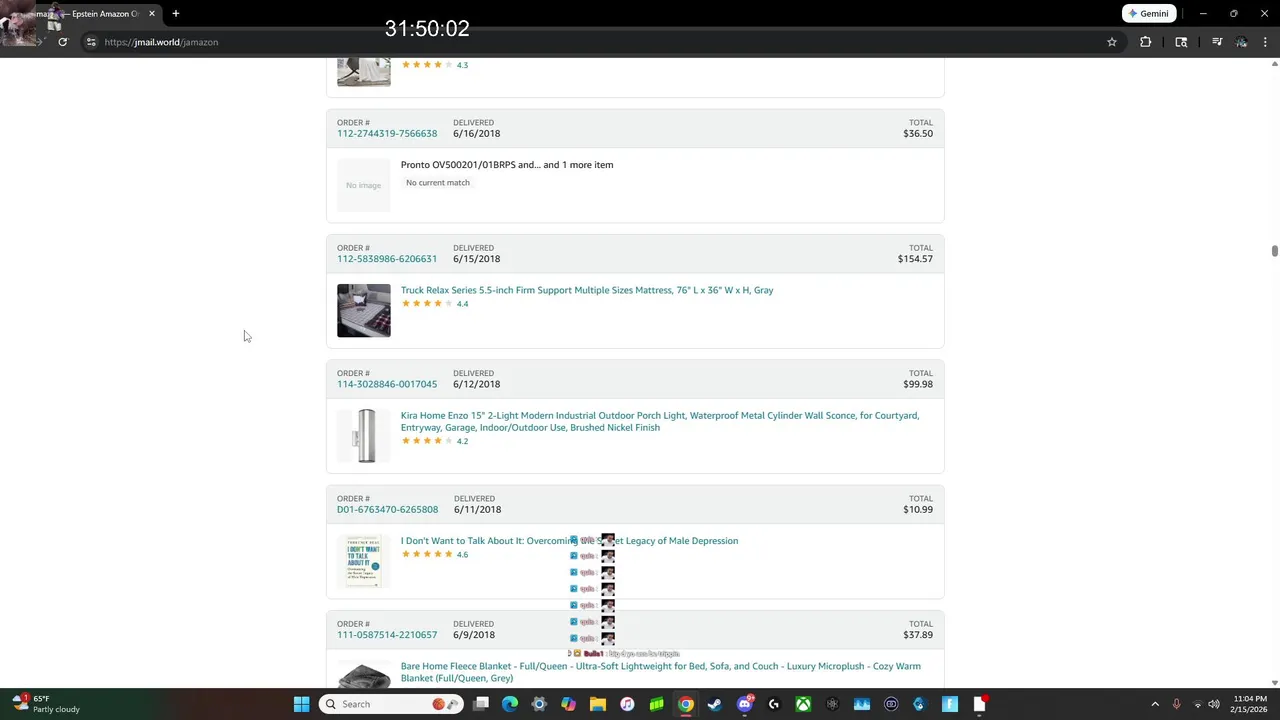The image size is (1280, 720).
Task: Click the microphone icon in the system tray
Action: pos(1177,704)
